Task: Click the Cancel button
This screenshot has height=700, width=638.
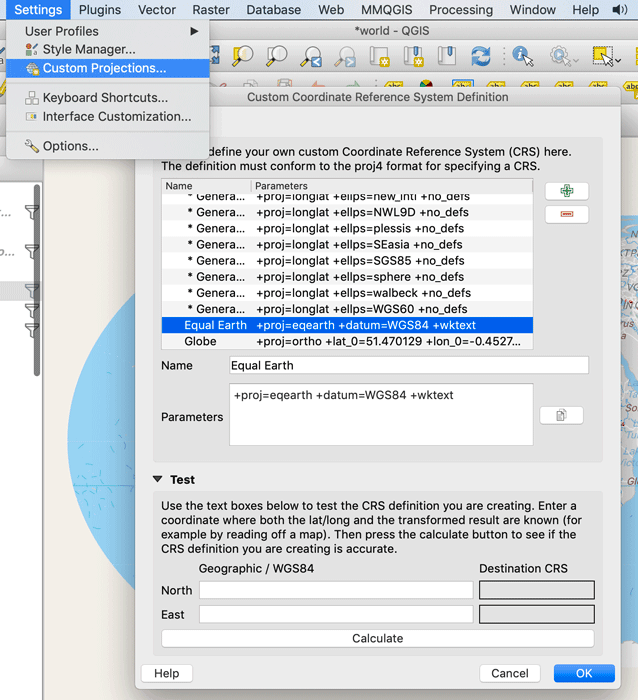Action: click(x=510, y=673)
